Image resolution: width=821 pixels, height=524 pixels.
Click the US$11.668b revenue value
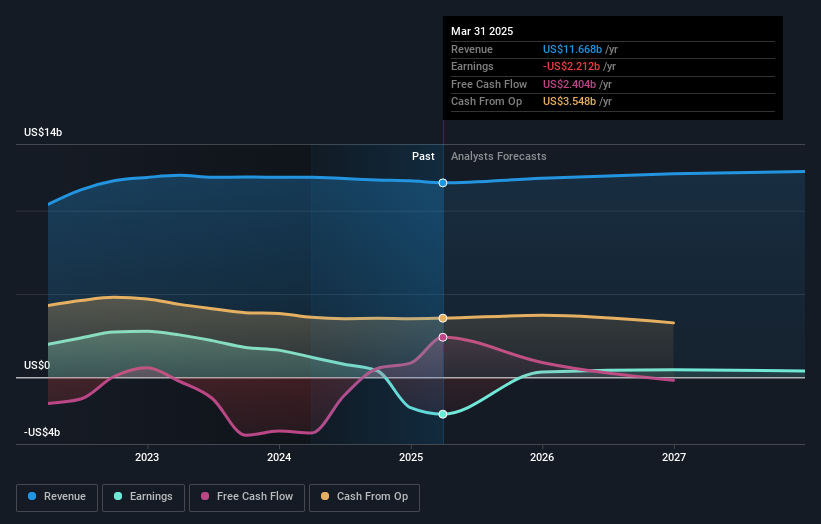(572, 49)
